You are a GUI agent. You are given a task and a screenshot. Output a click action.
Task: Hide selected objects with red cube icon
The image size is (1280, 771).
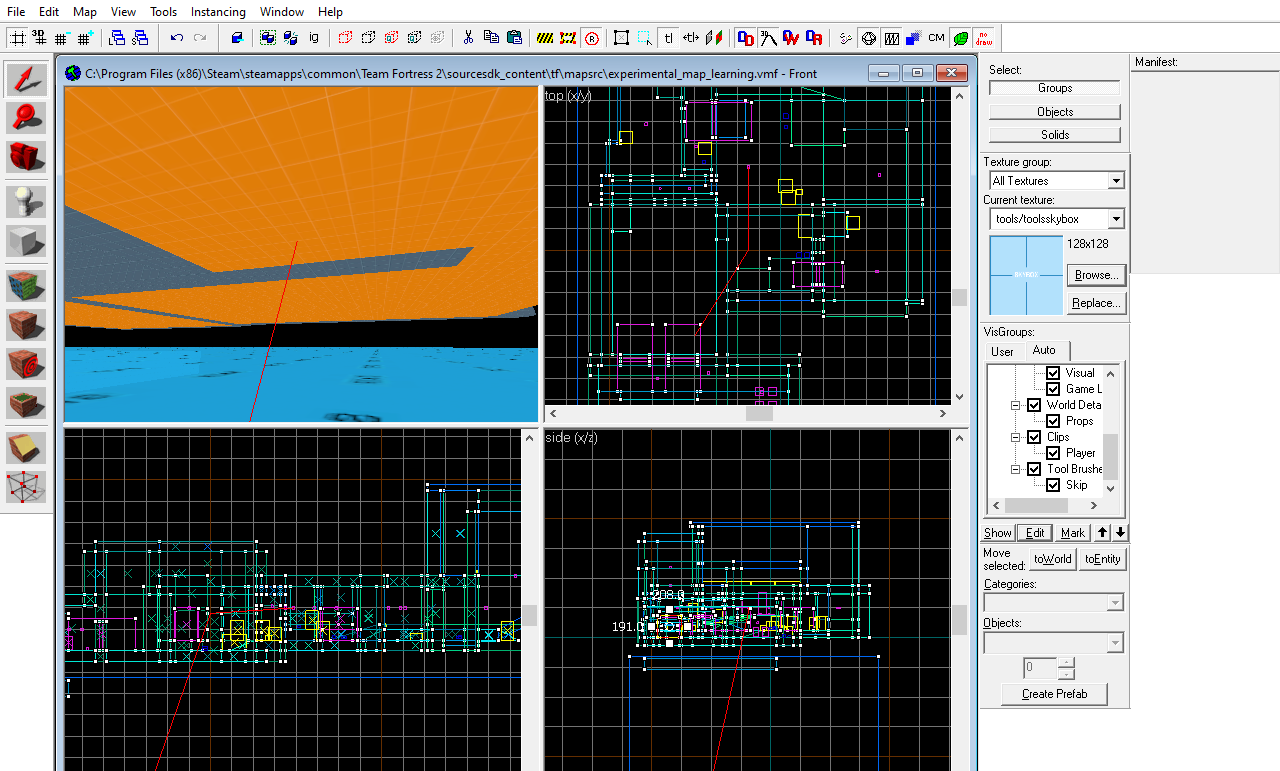[346, 38]
